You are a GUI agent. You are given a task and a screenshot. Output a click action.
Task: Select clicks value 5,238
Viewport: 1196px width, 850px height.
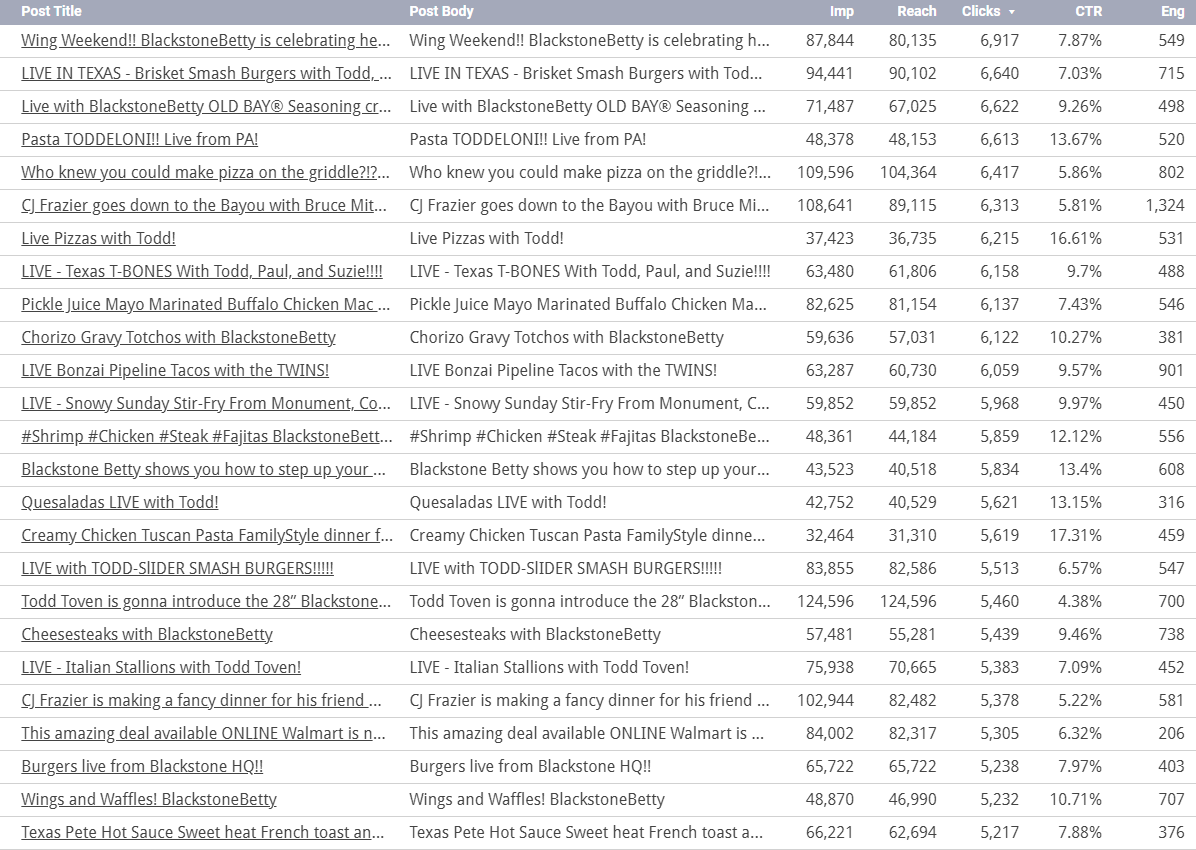999,766
